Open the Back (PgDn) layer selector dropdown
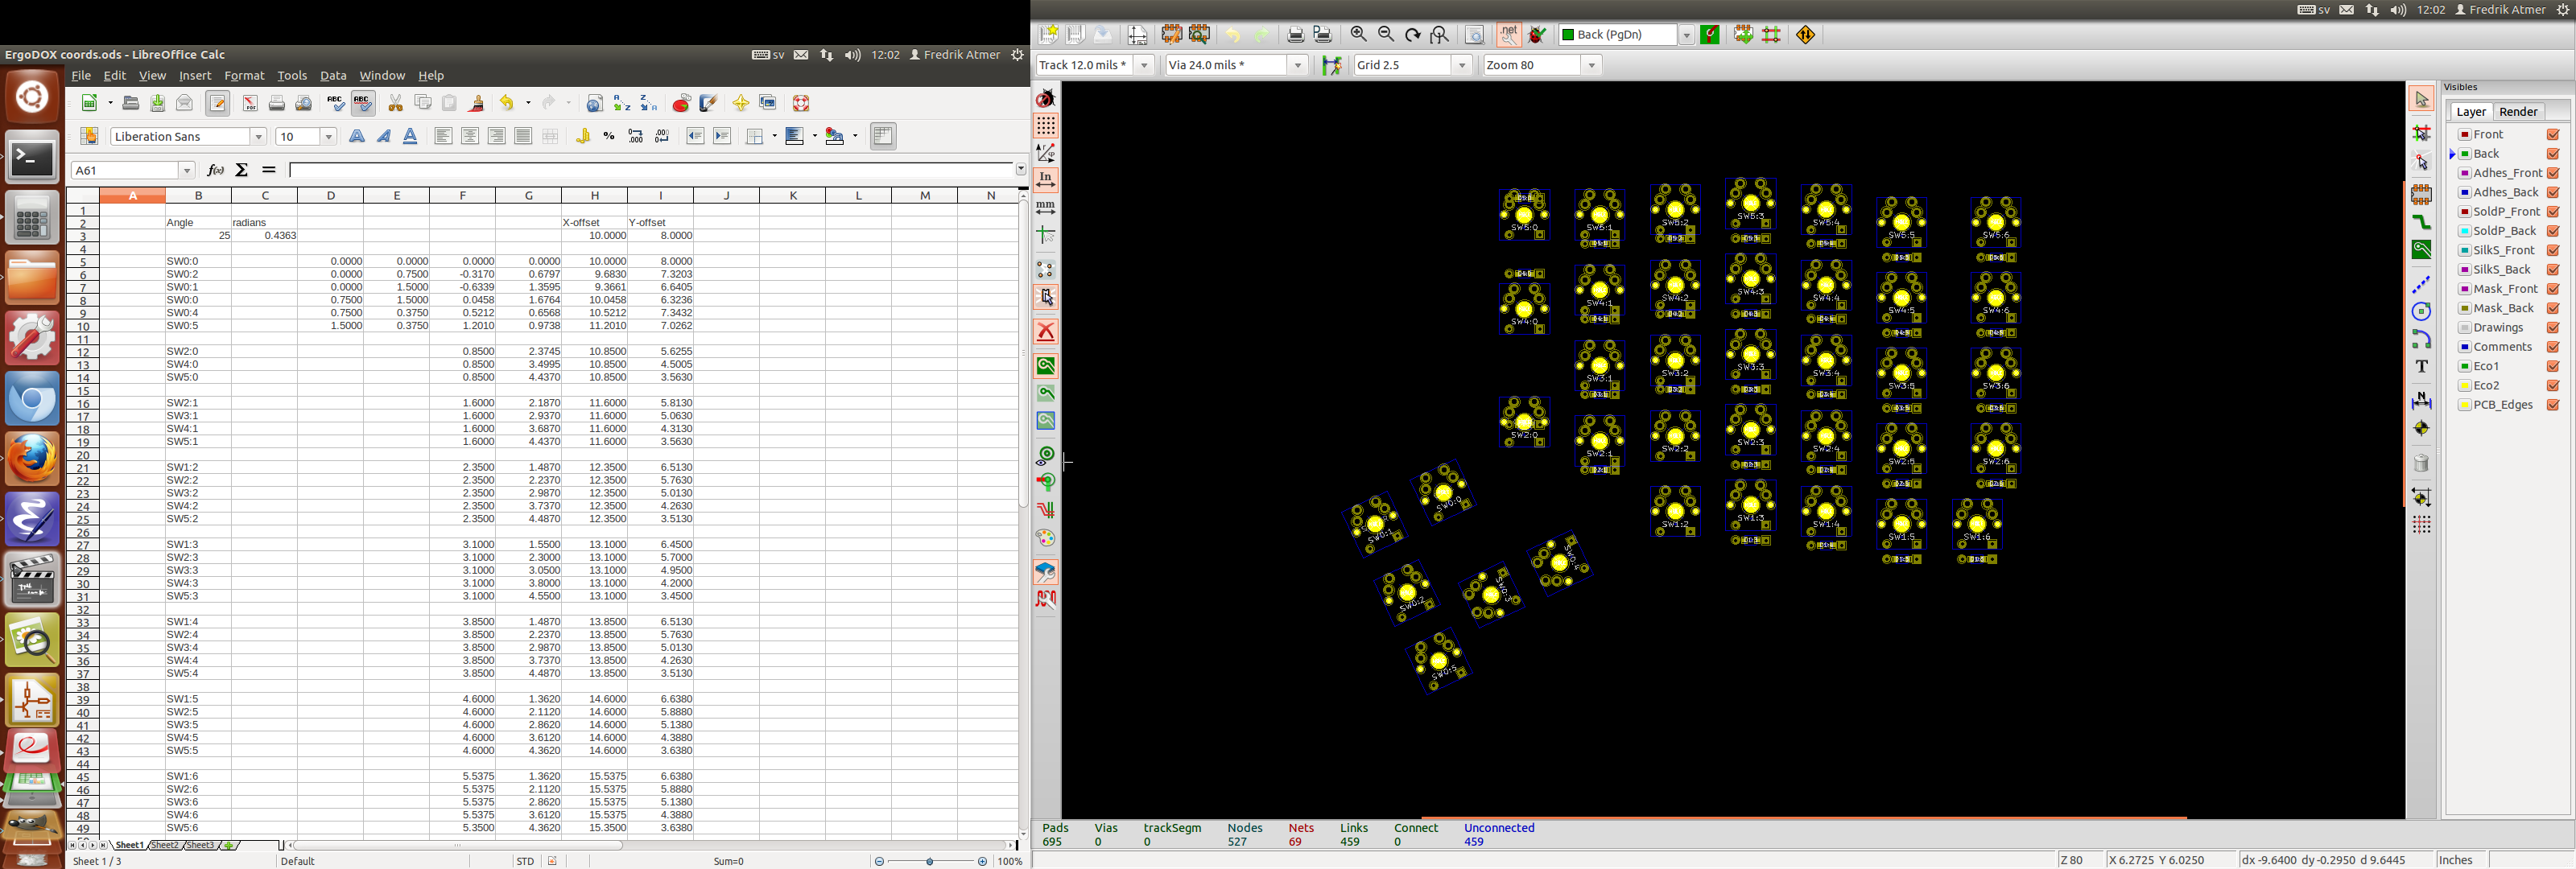 coord(1687,34)
